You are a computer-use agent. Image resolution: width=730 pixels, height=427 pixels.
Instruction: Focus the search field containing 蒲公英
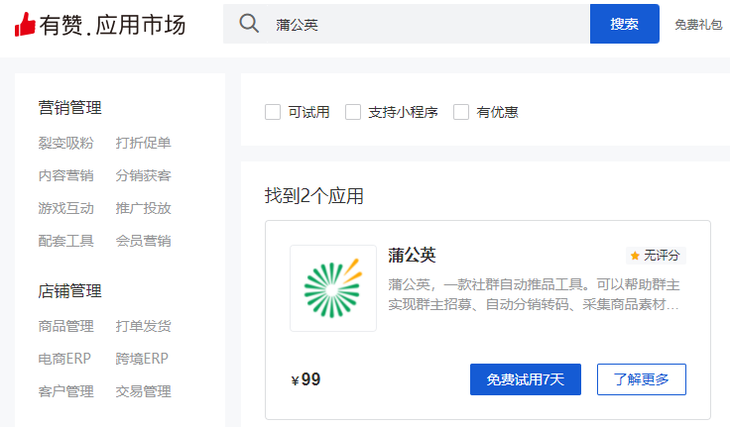click(x=406, y=24)
